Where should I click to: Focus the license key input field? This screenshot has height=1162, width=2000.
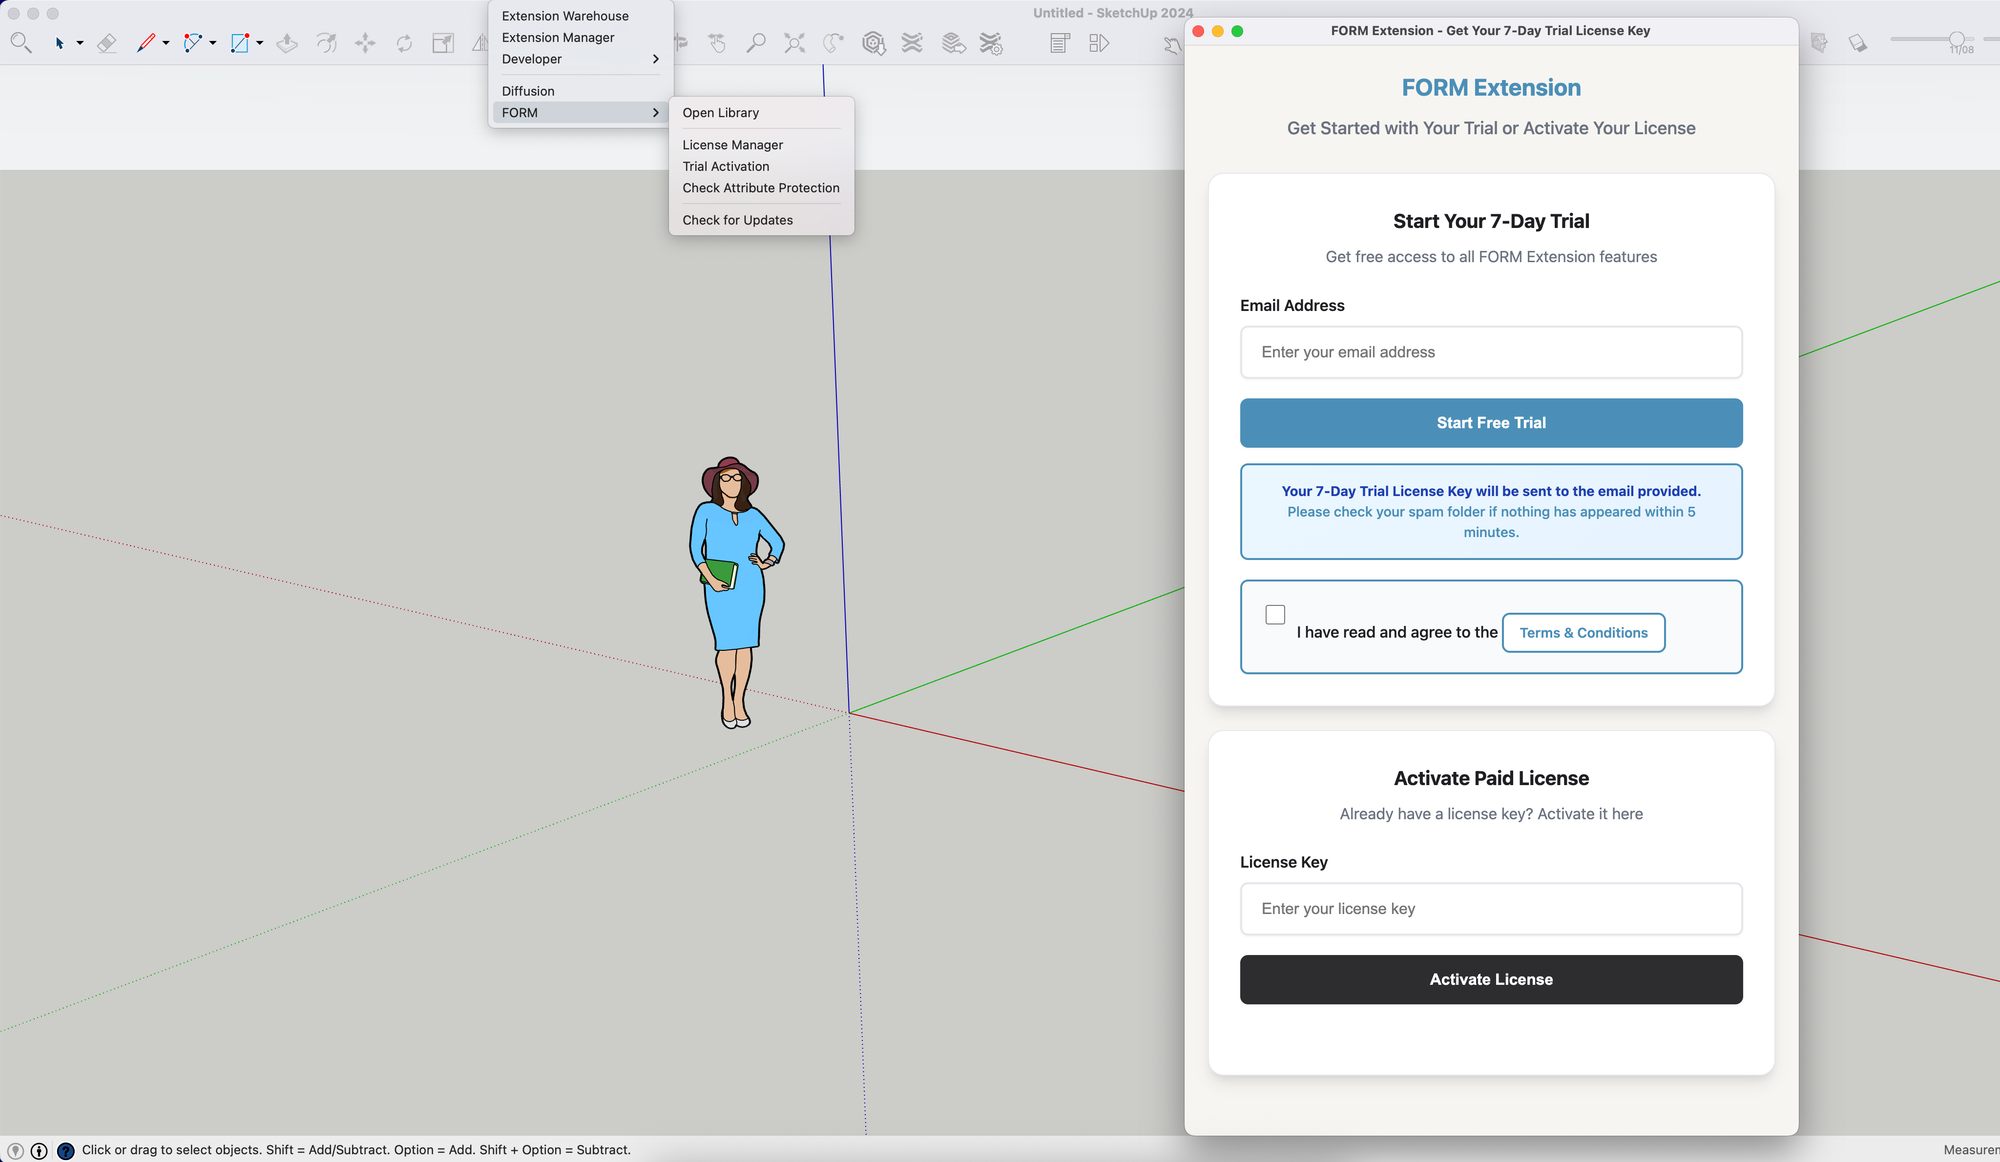click(x=1490, y=909)
